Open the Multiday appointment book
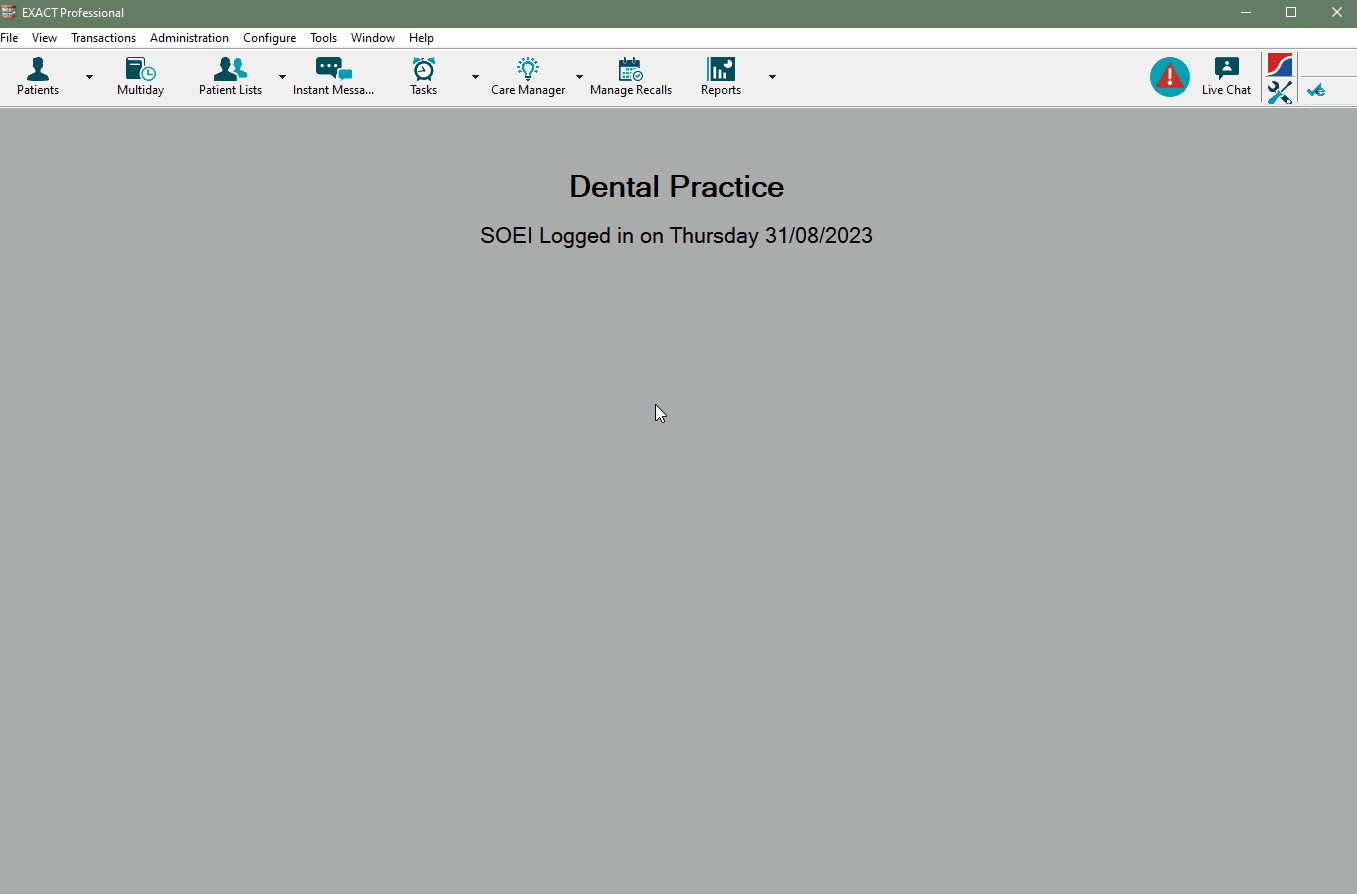The image size is (1357, 894). 140,77
